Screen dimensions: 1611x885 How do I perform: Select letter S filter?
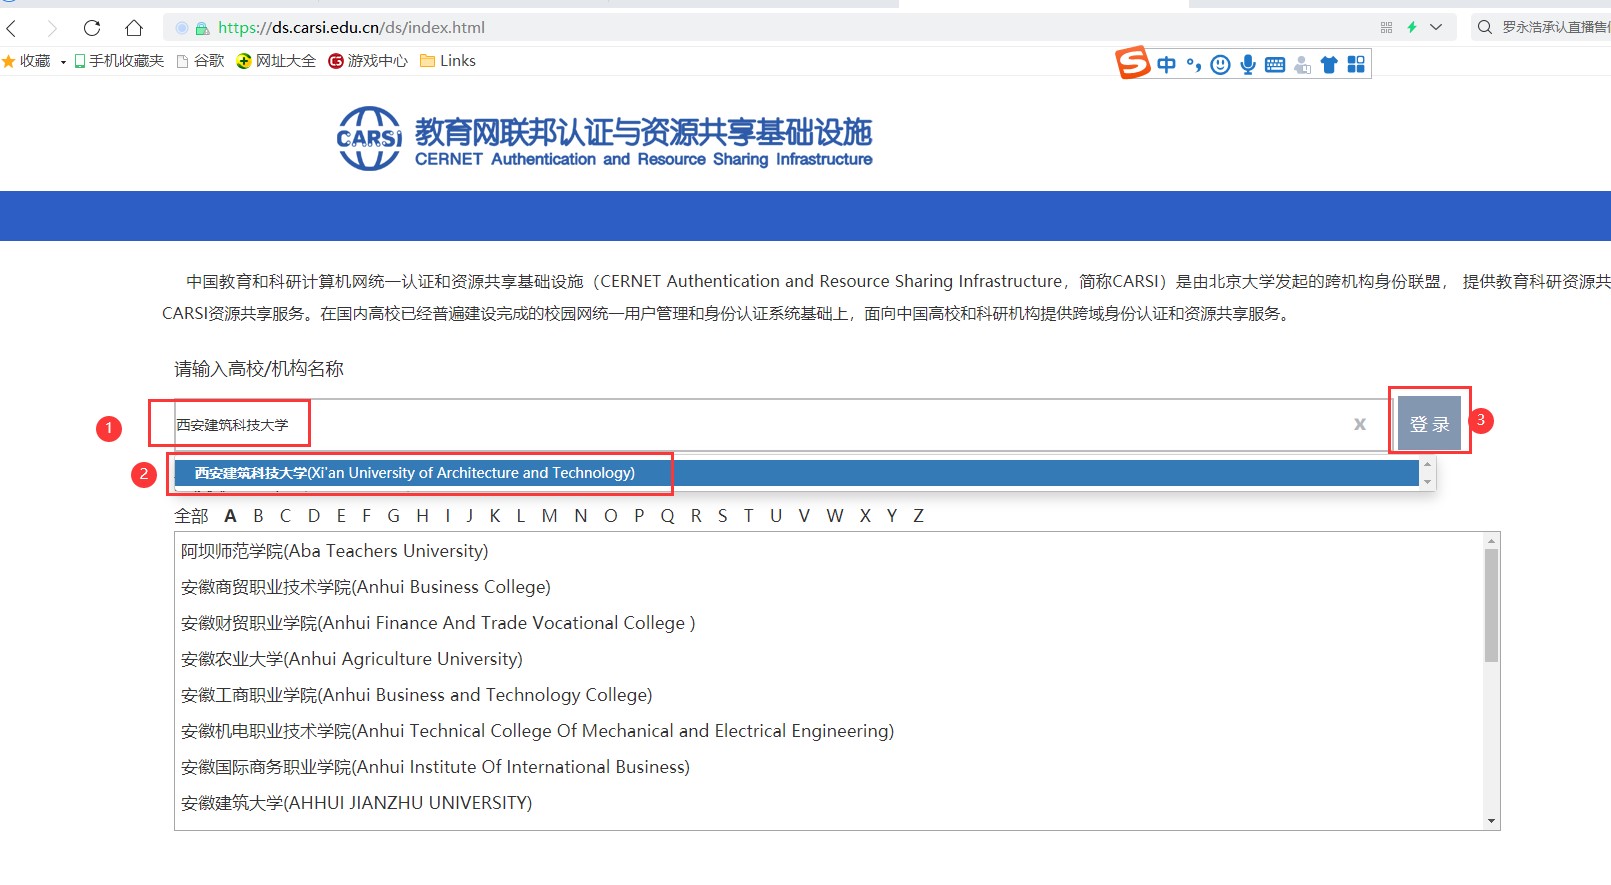(723, 516)
